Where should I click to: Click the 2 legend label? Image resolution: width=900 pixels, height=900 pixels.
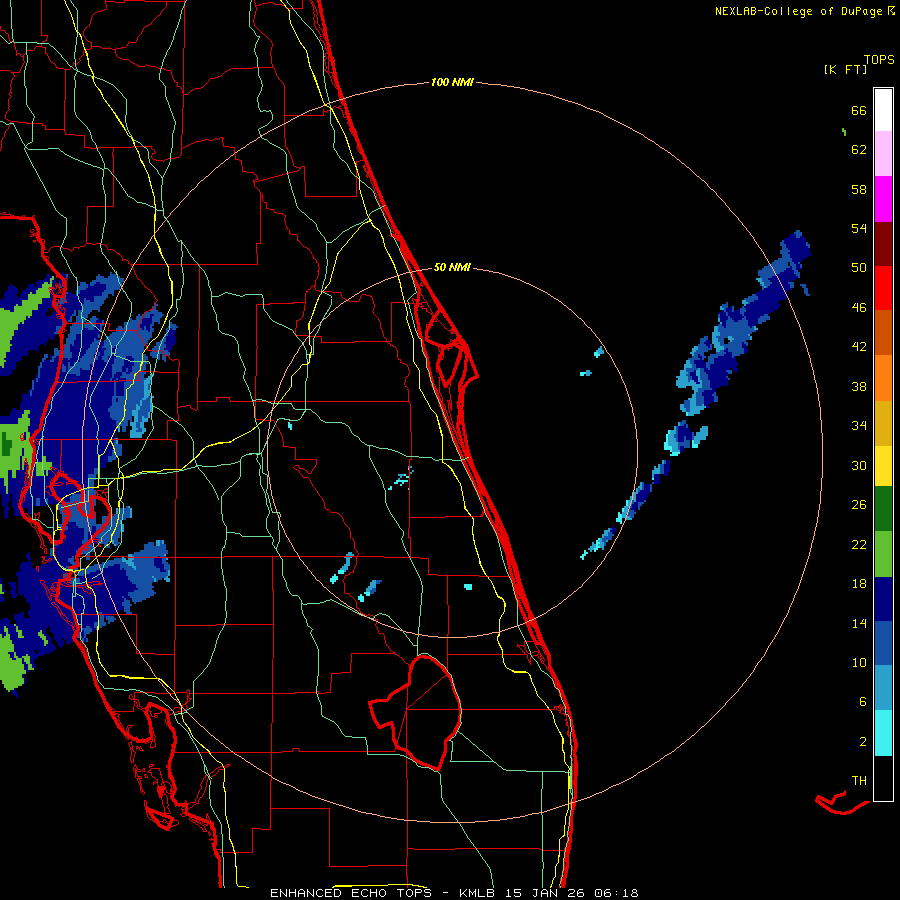point(863,742)
